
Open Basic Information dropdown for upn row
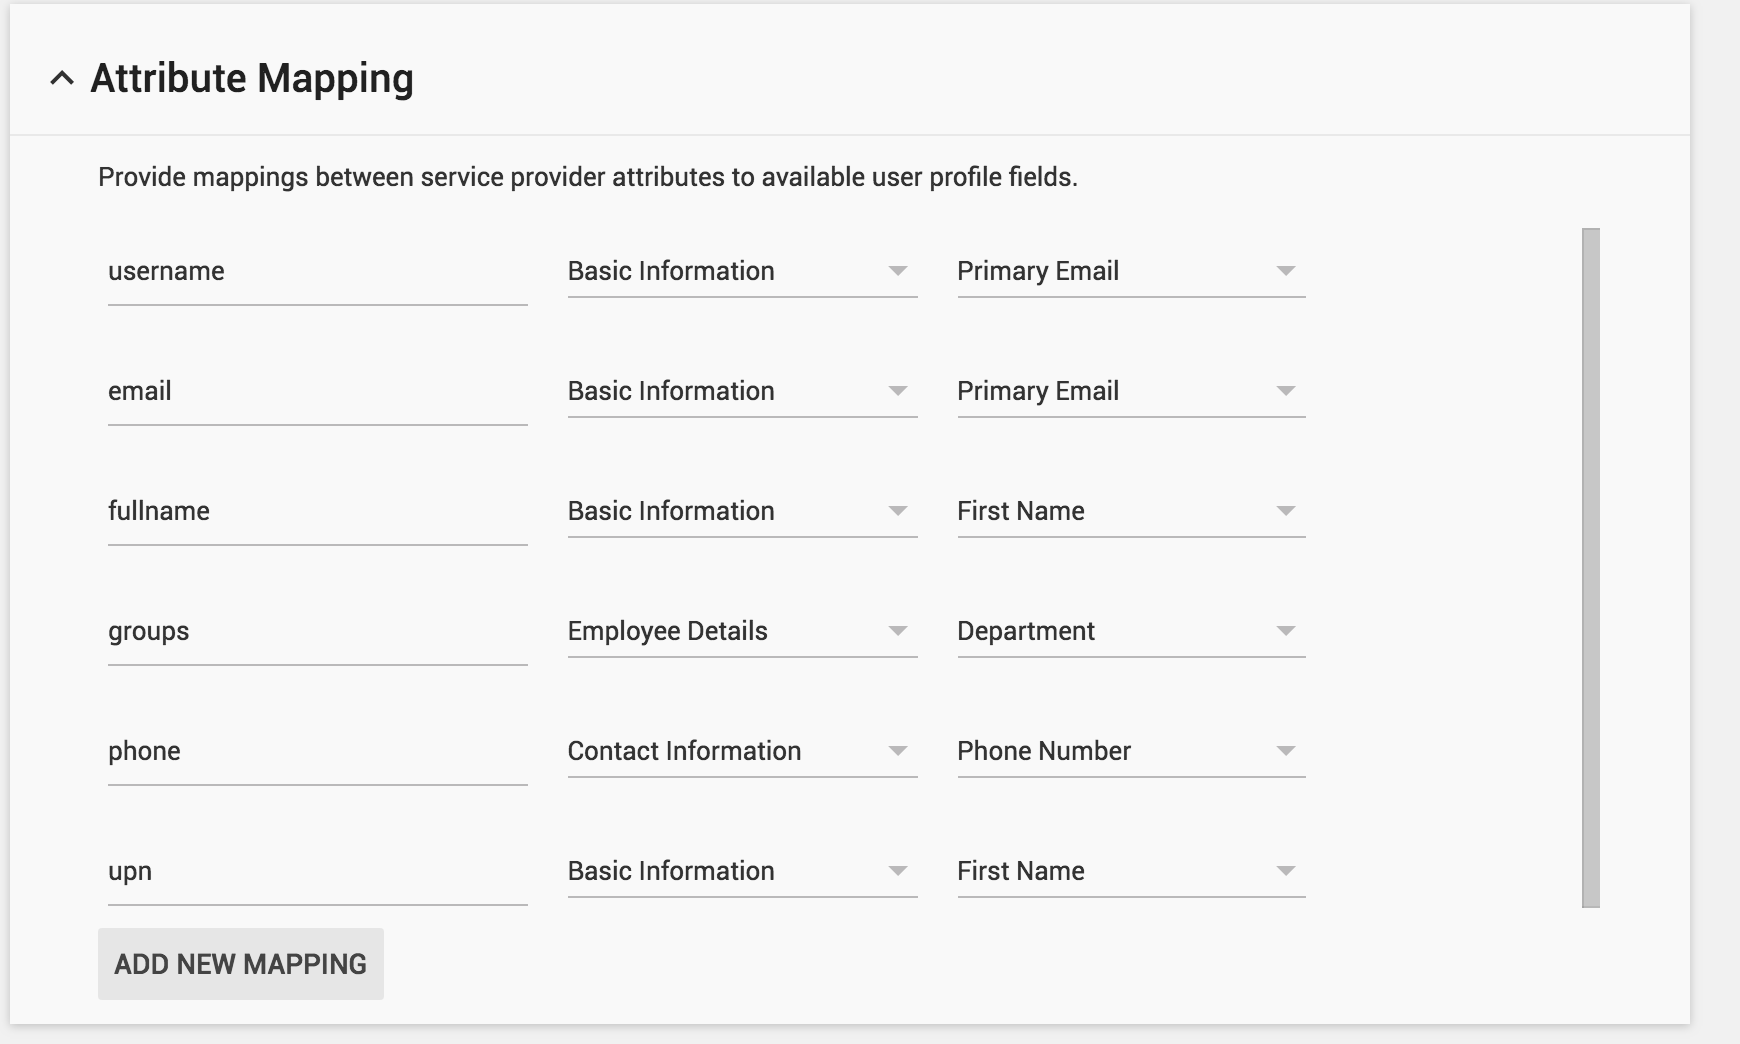[x=741, y=871]
